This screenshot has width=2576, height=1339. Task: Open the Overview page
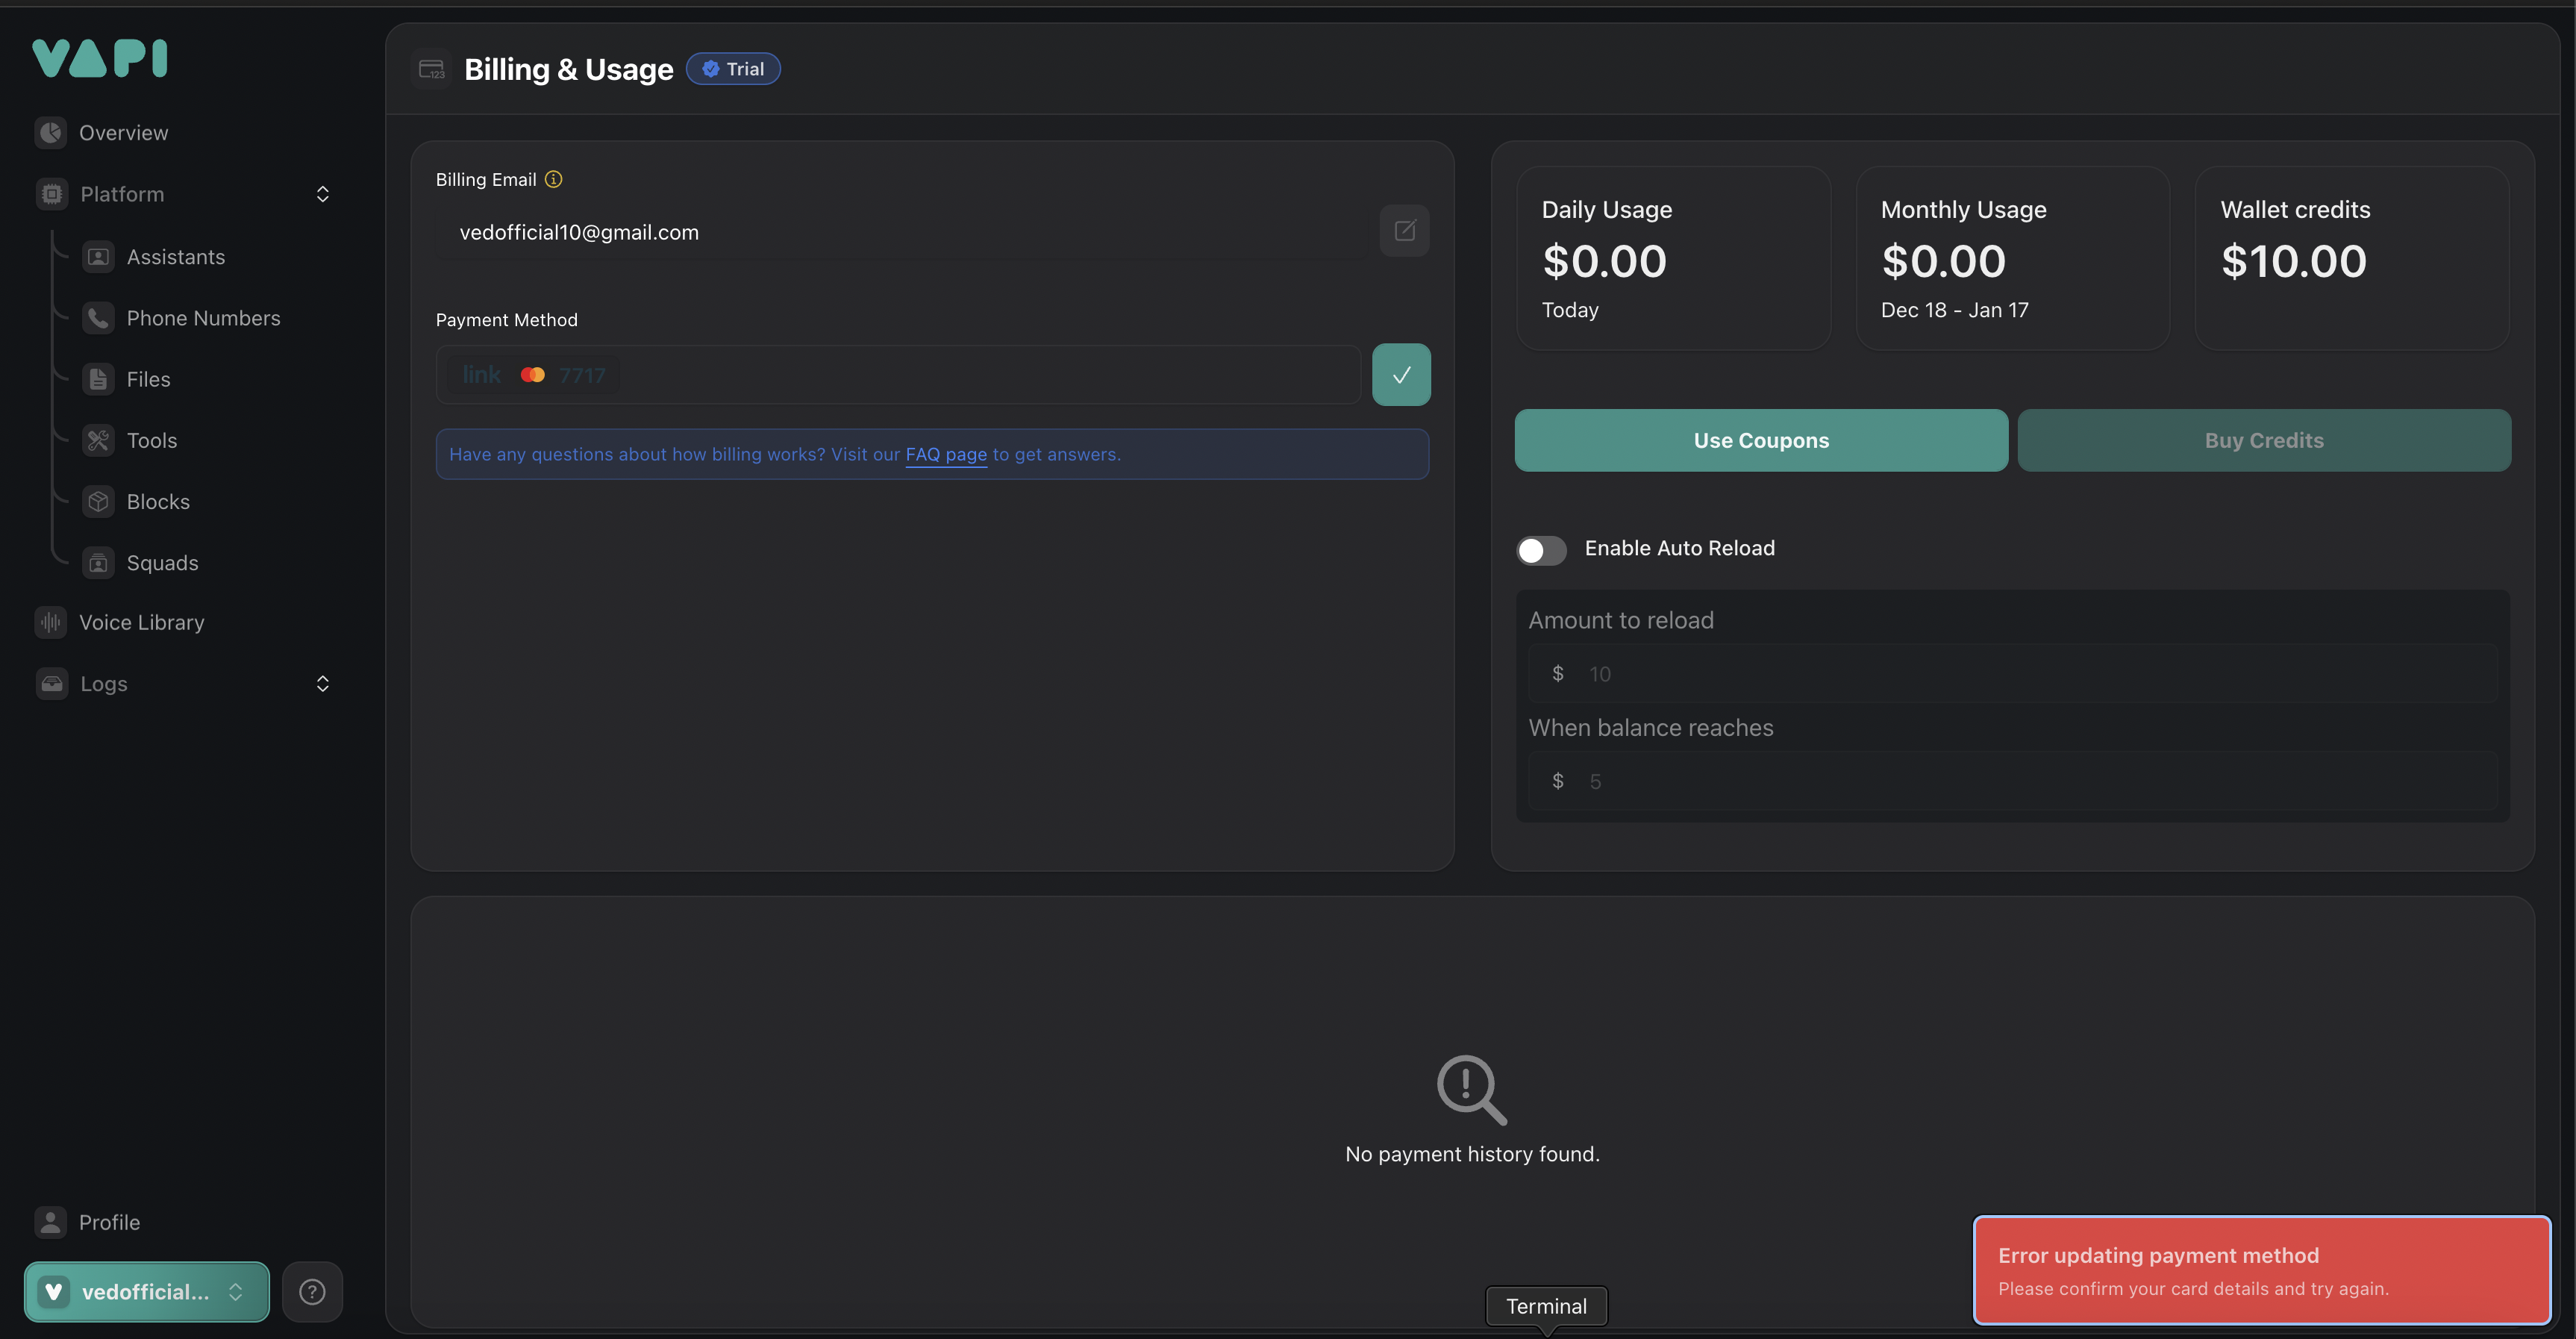coord(123,132)
